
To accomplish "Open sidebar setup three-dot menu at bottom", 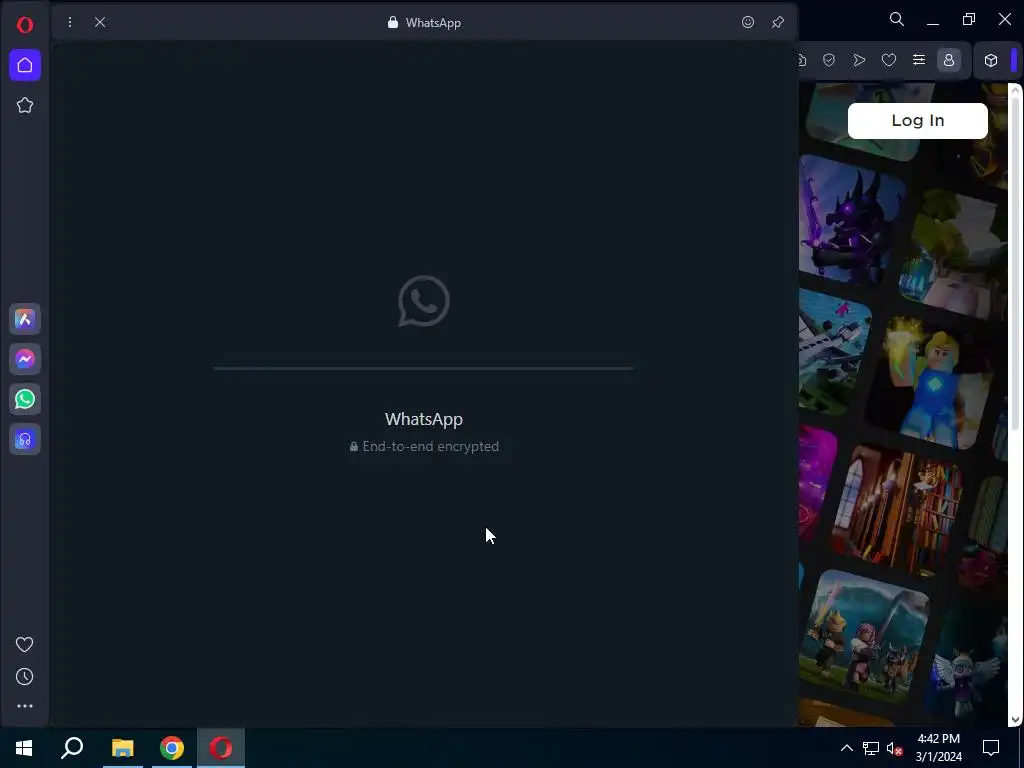I will coord(25,706).
